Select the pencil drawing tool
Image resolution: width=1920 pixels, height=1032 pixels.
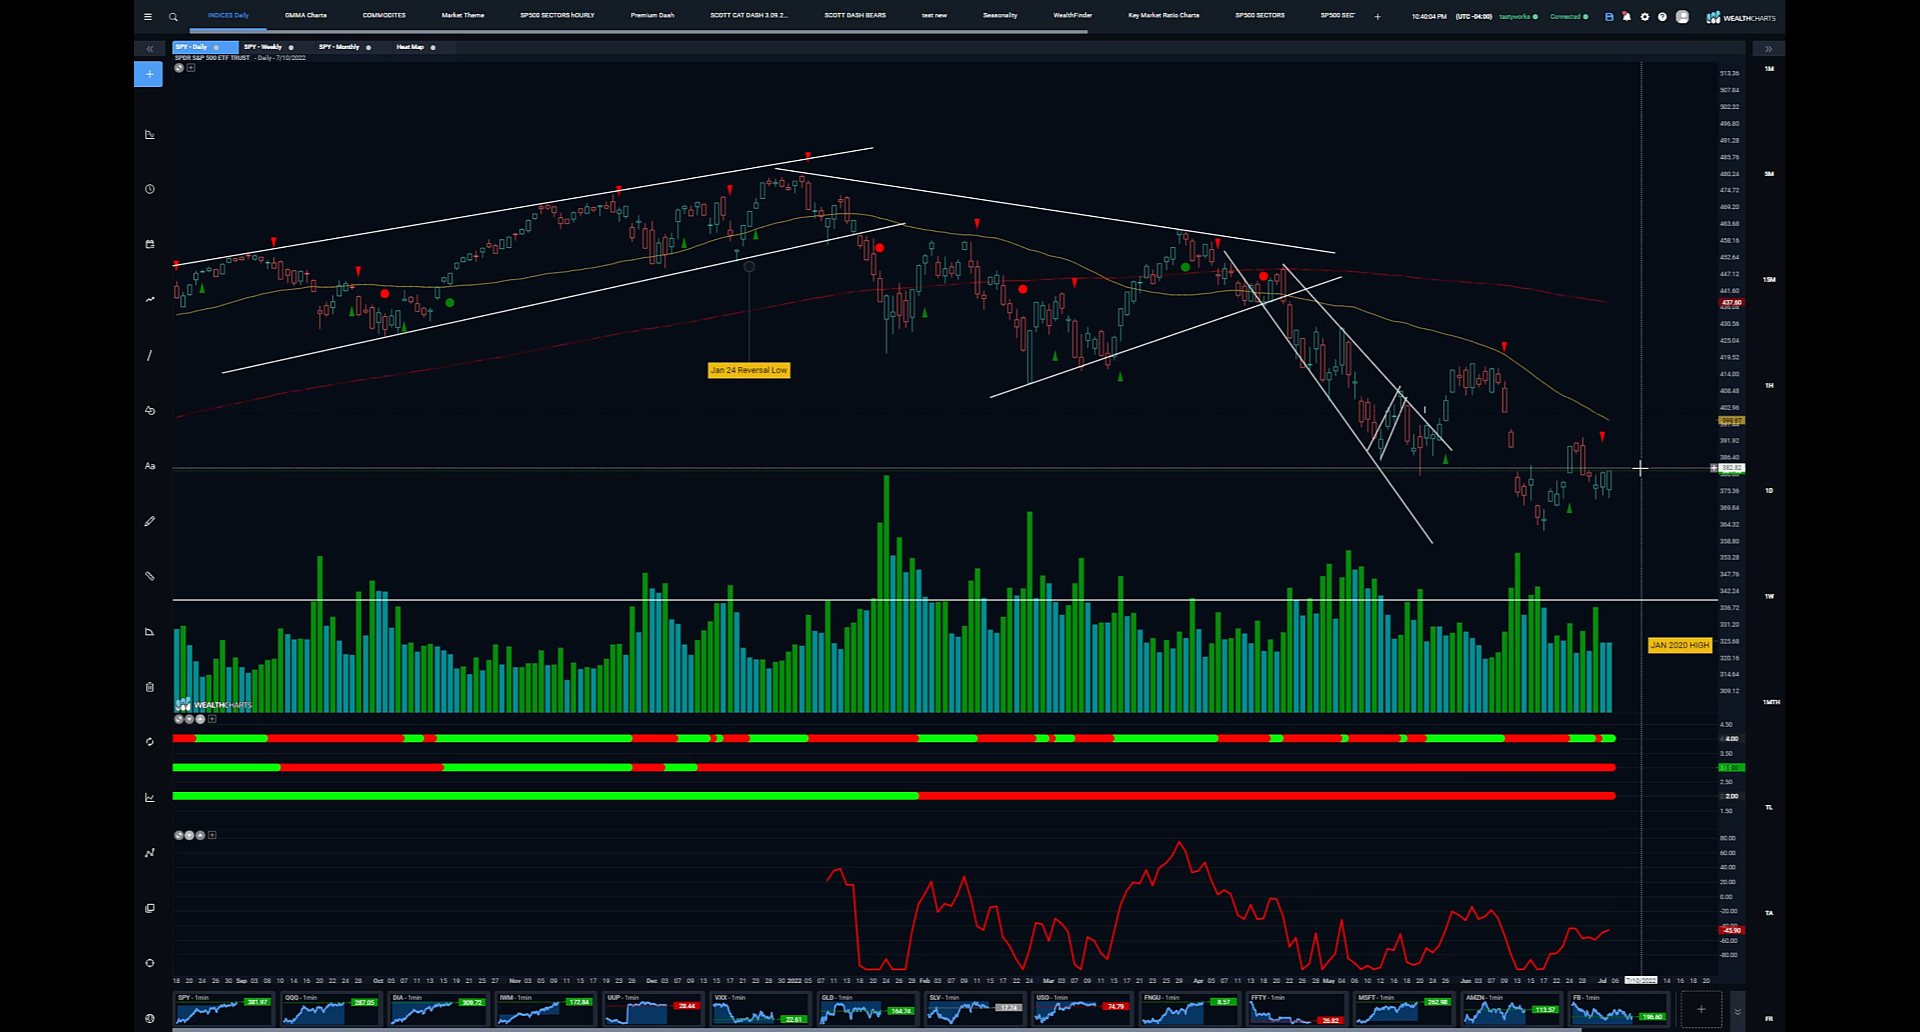click(150, 521)
